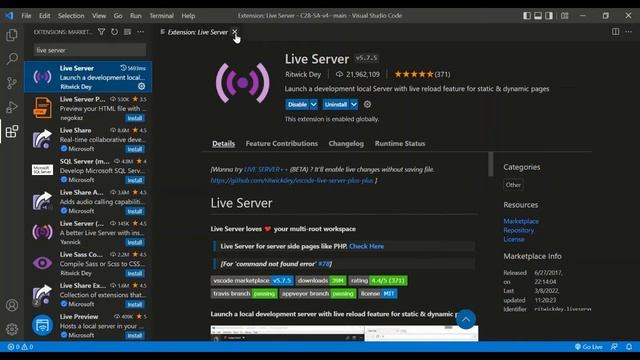
Task: Switch to the Details tab
Action: pos(224,143)
